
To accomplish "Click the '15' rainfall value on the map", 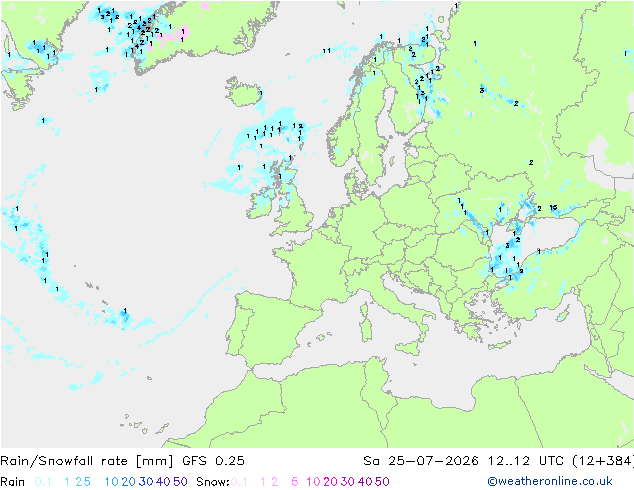I will [554, 207].
